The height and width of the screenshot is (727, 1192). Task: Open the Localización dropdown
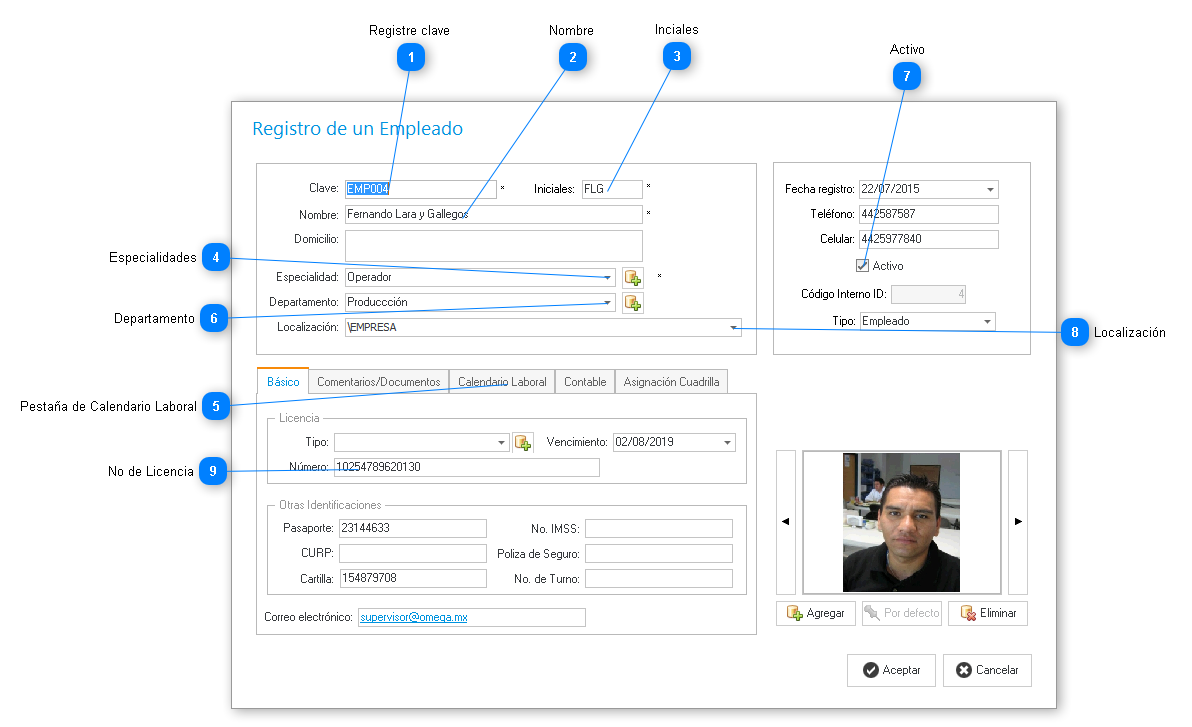pyautogui.click(x=733, y=327)
